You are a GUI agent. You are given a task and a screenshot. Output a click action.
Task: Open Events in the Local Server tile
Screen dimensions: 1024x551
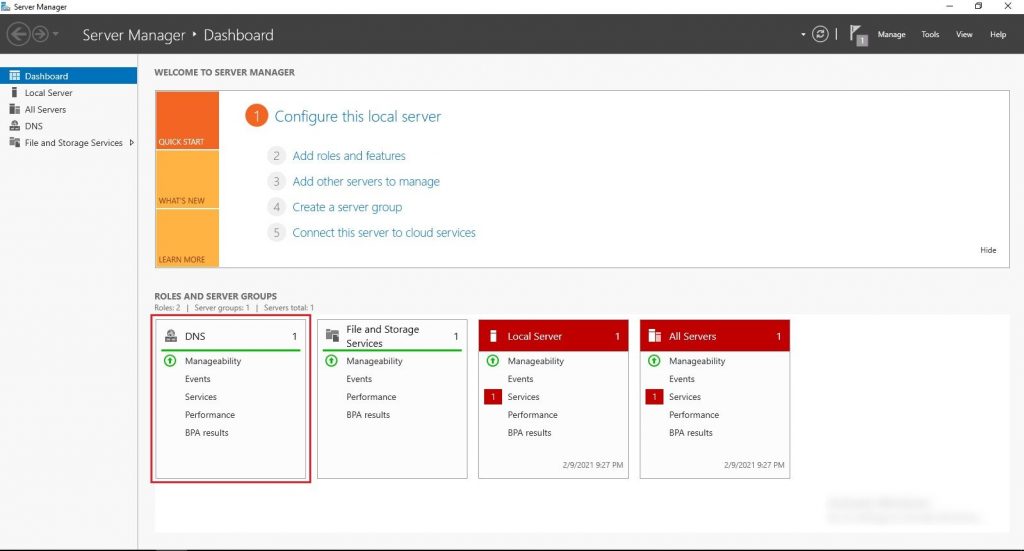(x=520, y=379)
